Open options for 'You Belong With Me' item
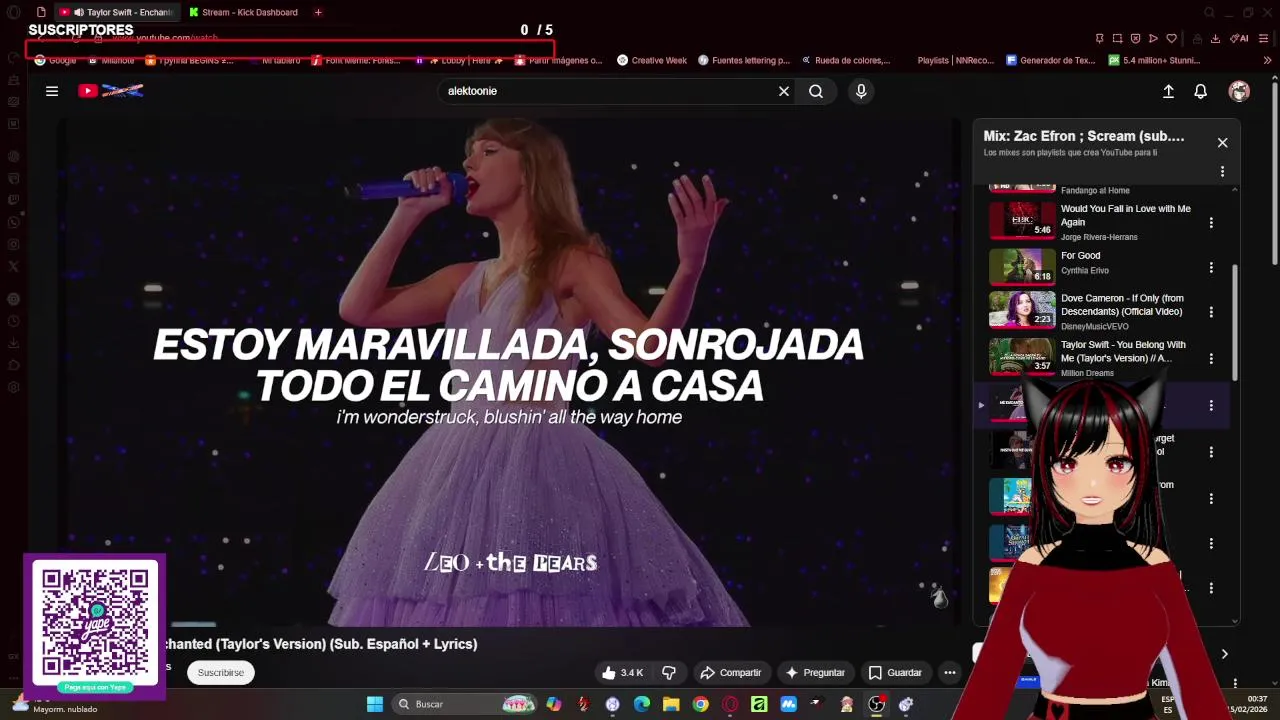 1211,358
